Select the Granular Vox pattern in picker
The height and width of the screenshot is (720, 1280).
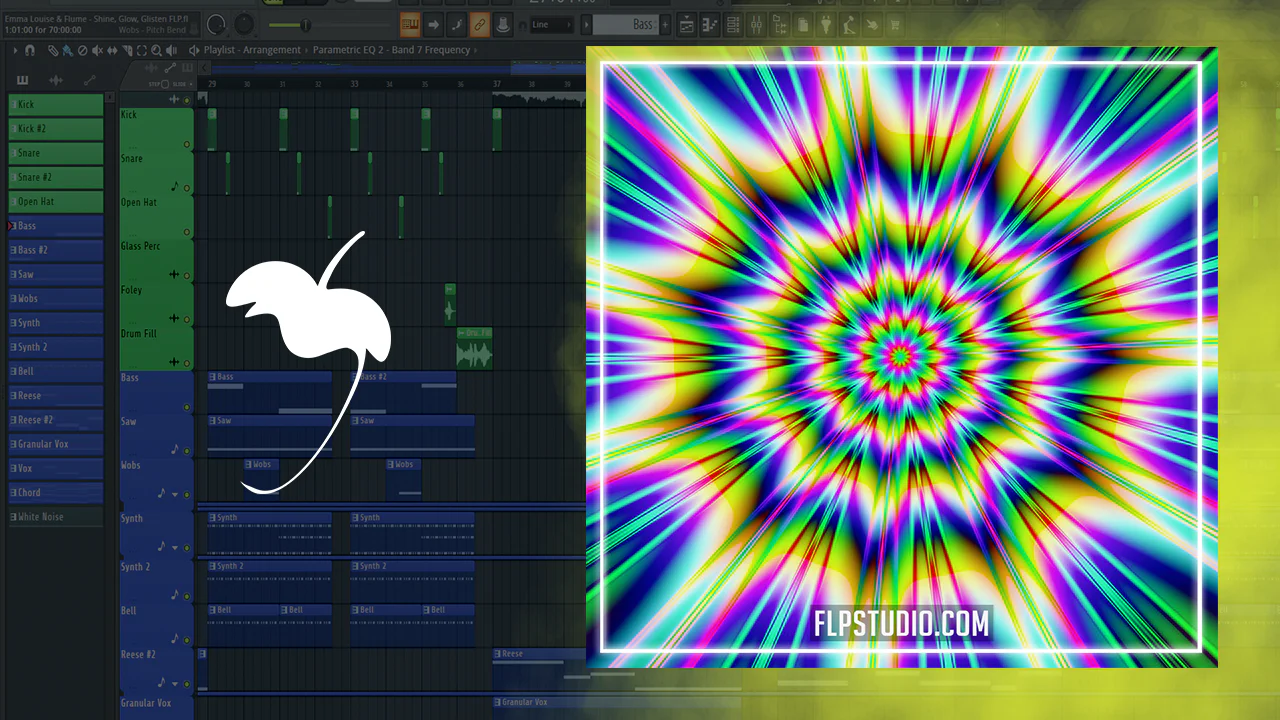(x=56, y=444)
